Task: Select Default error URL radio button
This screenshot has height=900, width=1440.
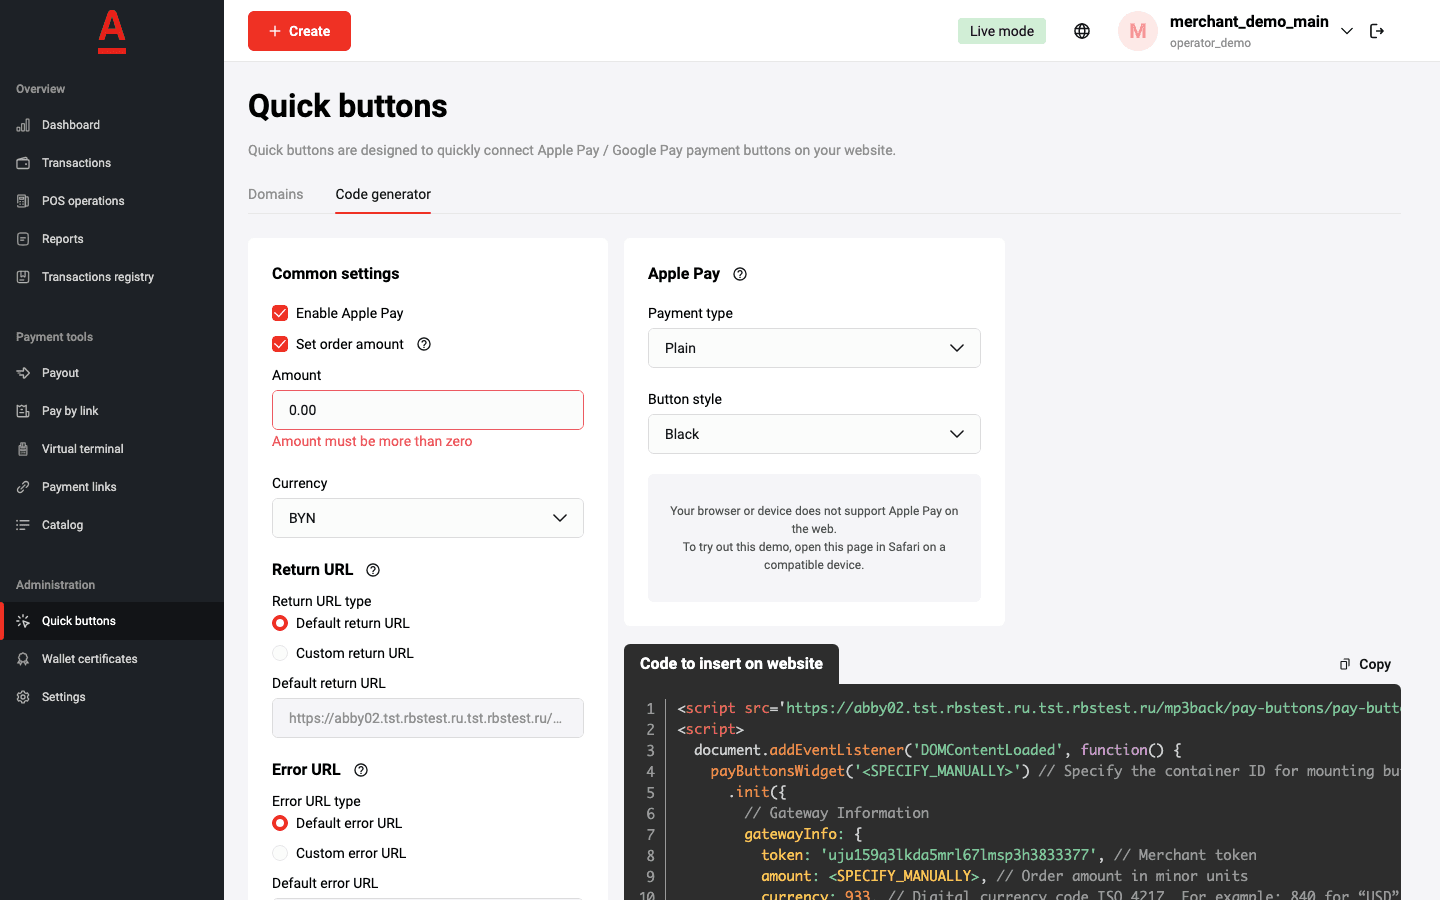Action: pyautogui.click(x=280, y=823)
